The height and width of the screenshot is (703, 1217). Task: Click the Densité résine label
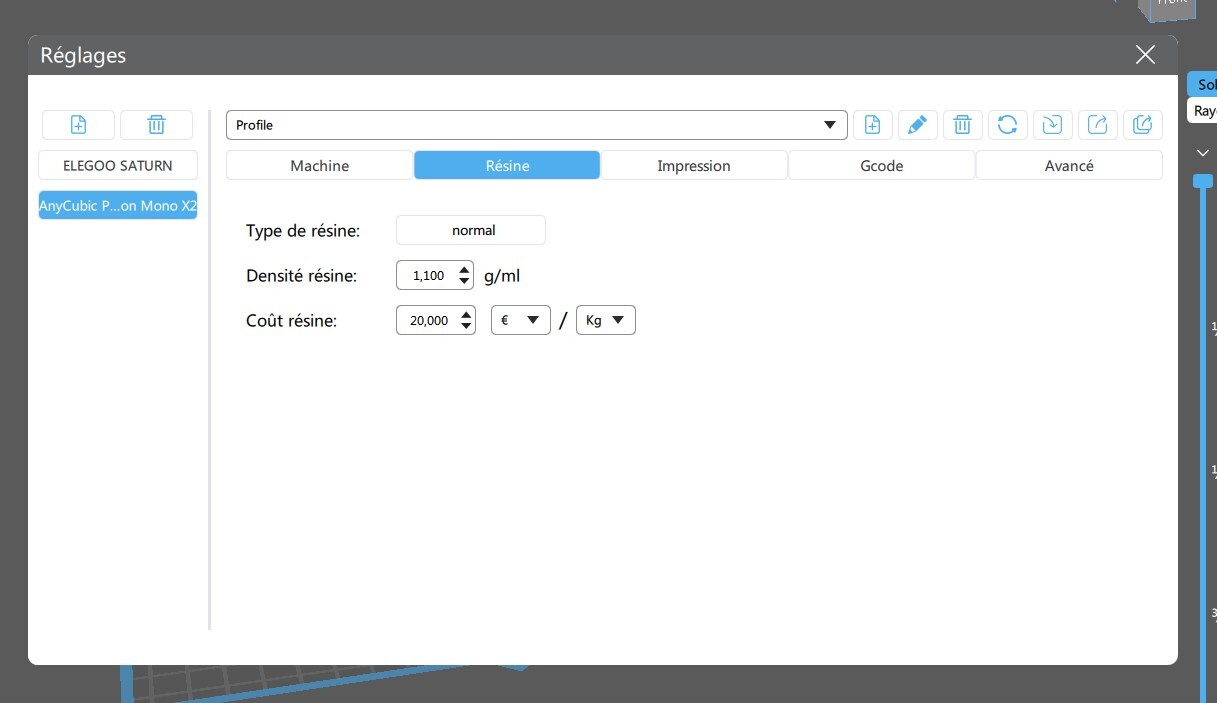click(x=301, y=275)
